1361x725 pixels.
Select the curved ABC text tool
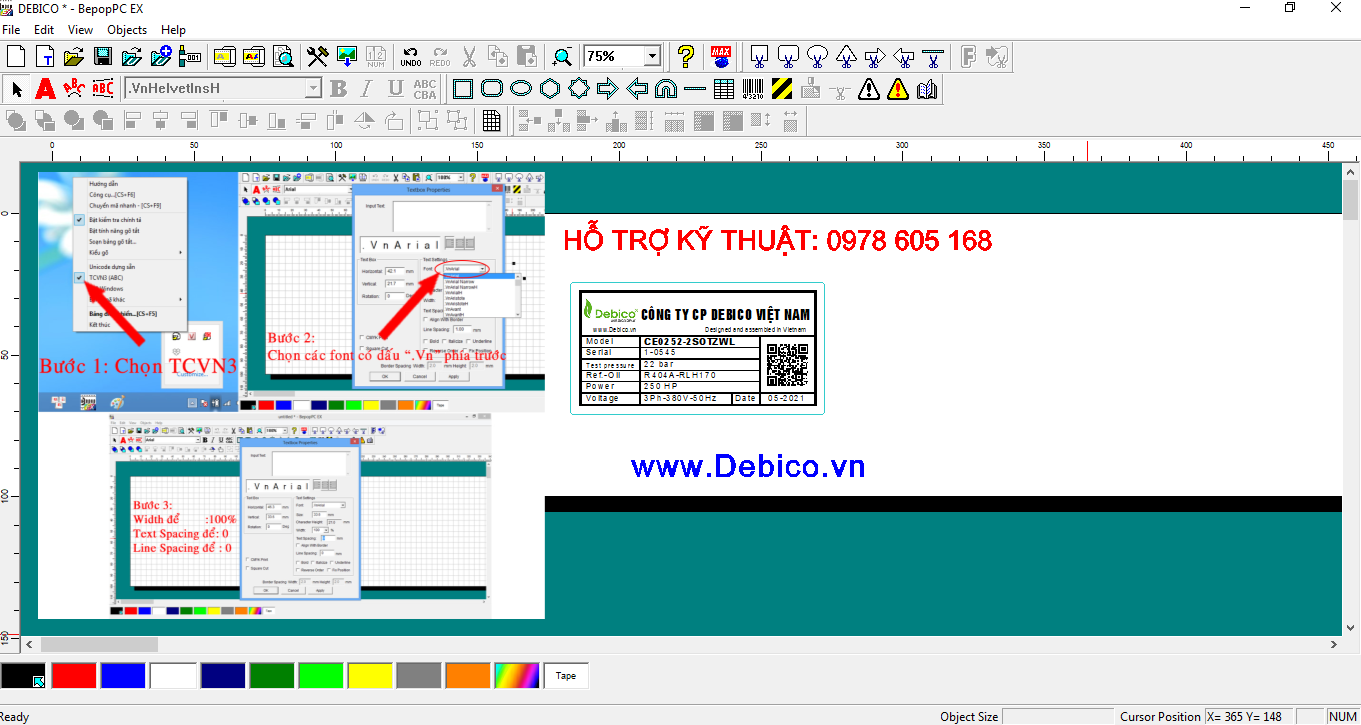pyautogui.click(x=73, y=89)
